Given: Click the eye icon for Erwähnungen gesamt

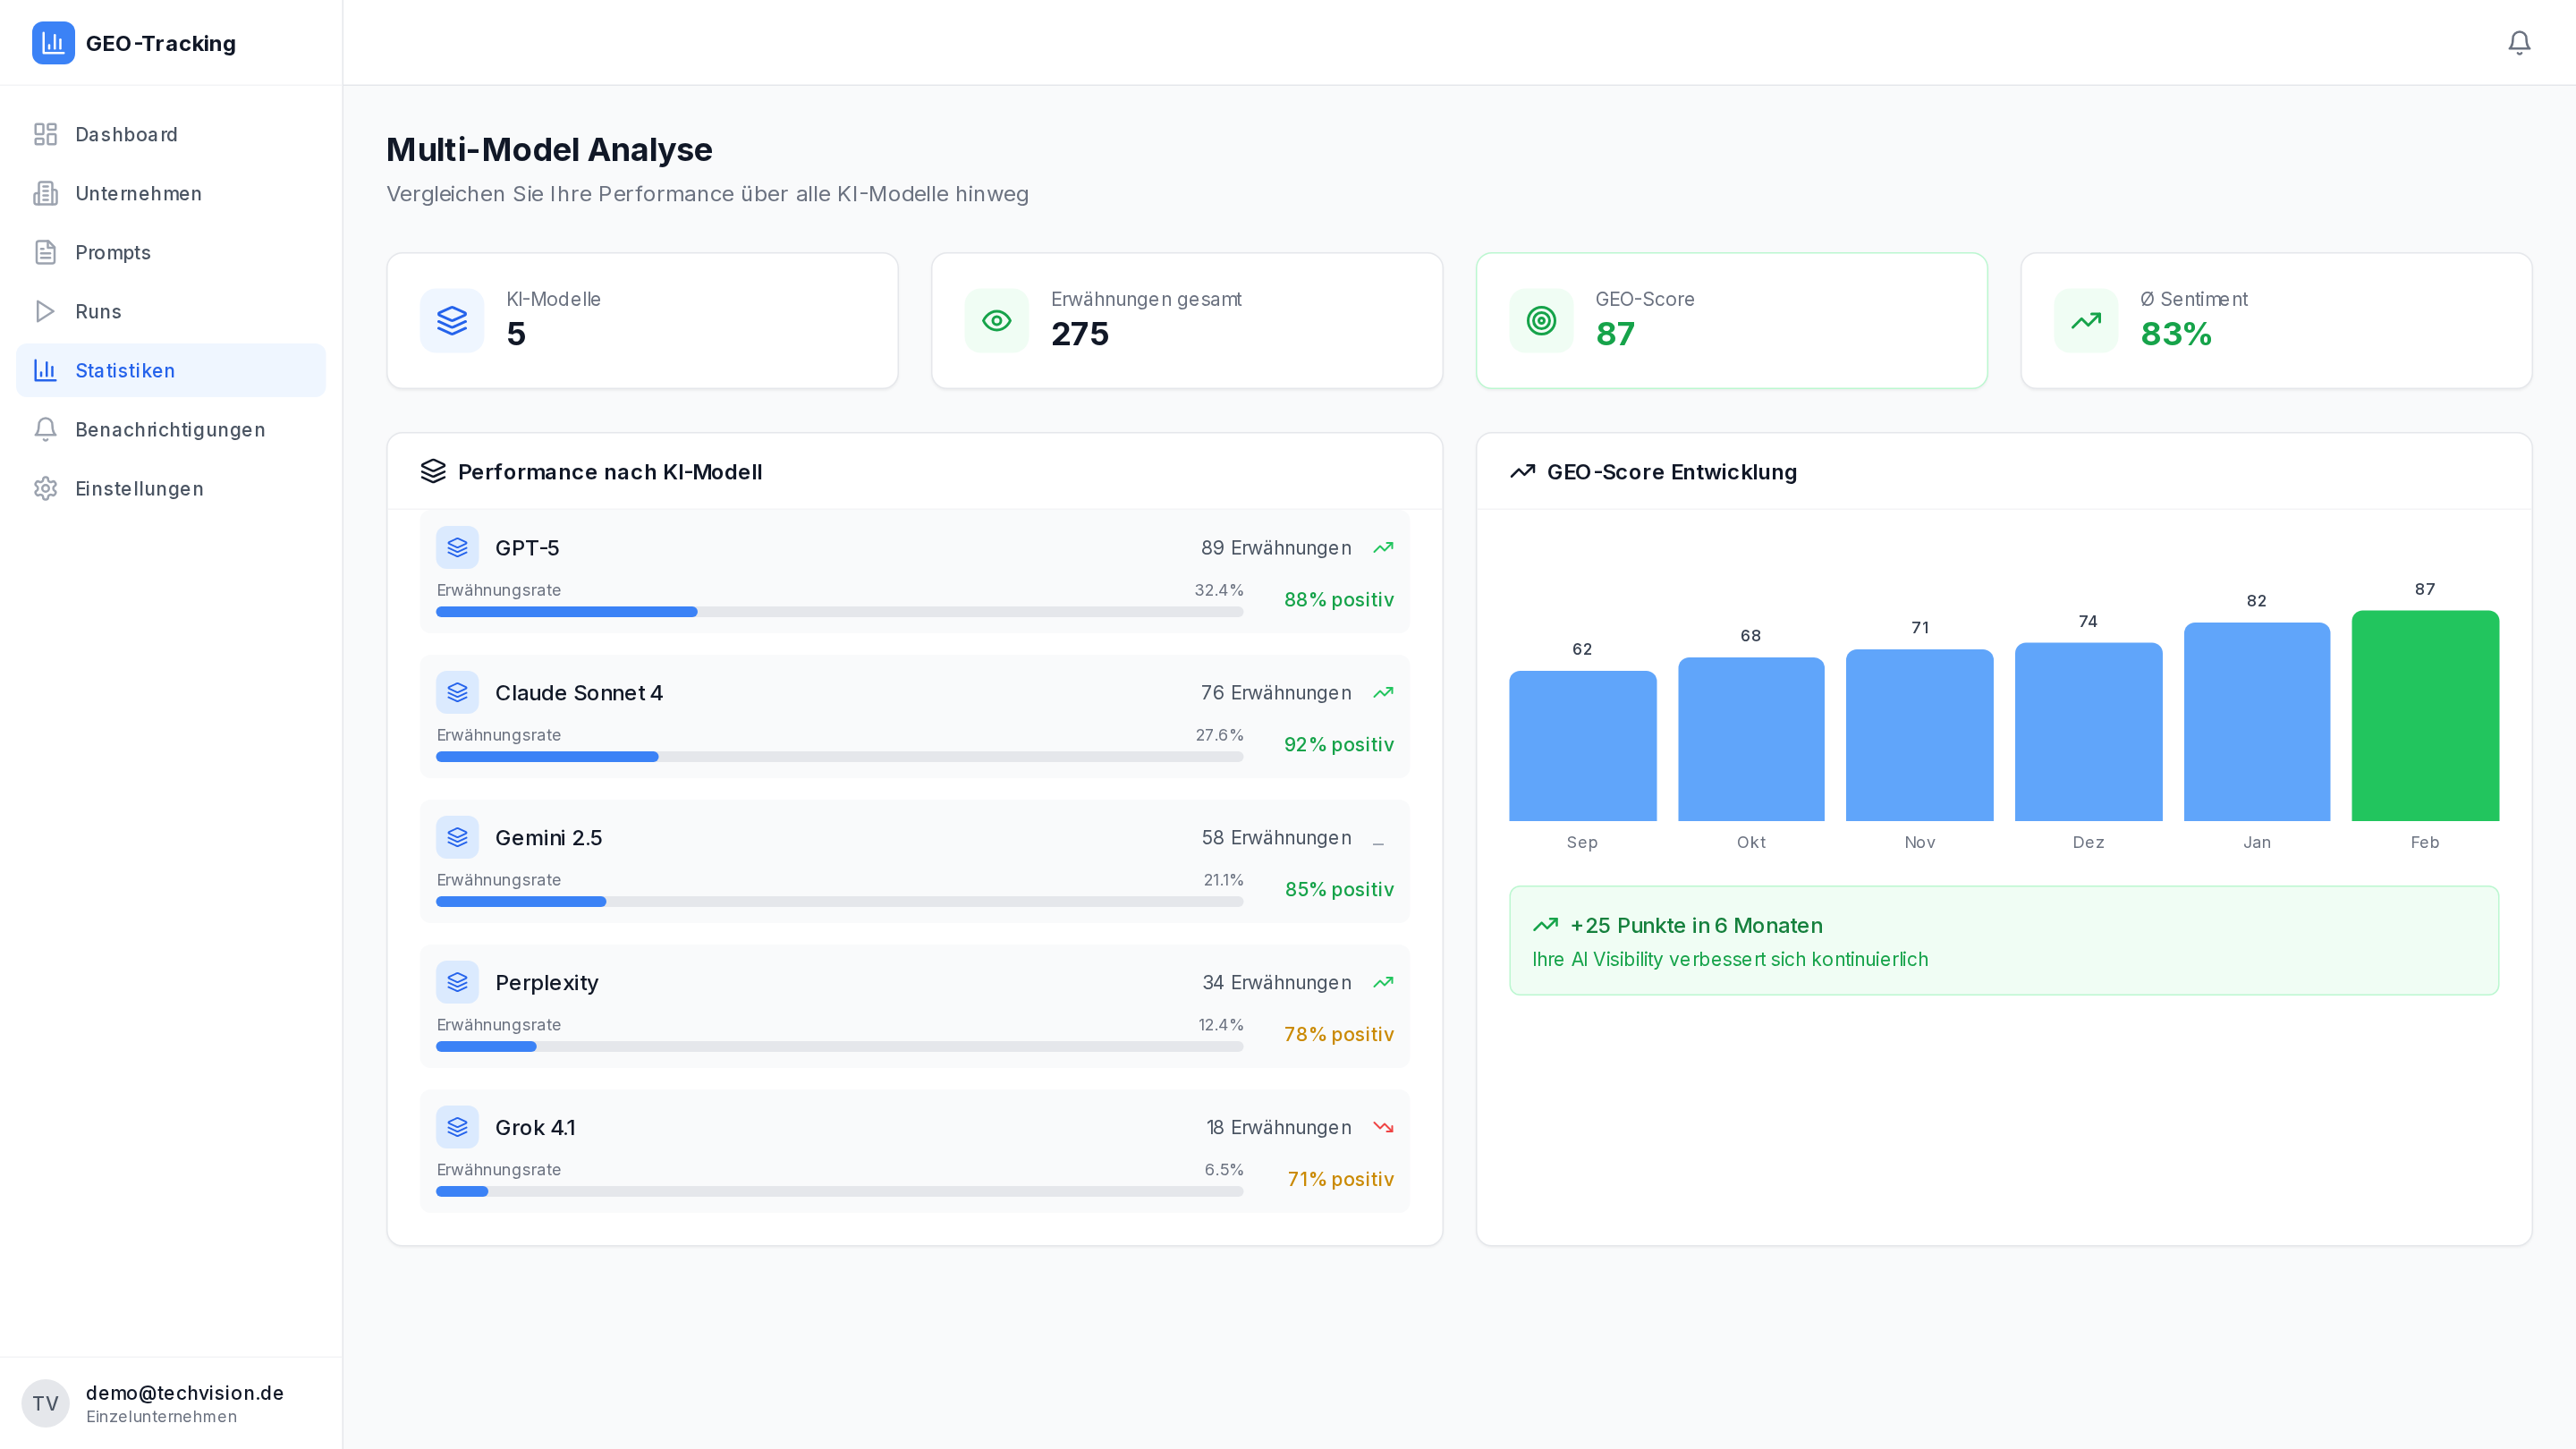Looking at the screenshot, I should click(996, 321).
